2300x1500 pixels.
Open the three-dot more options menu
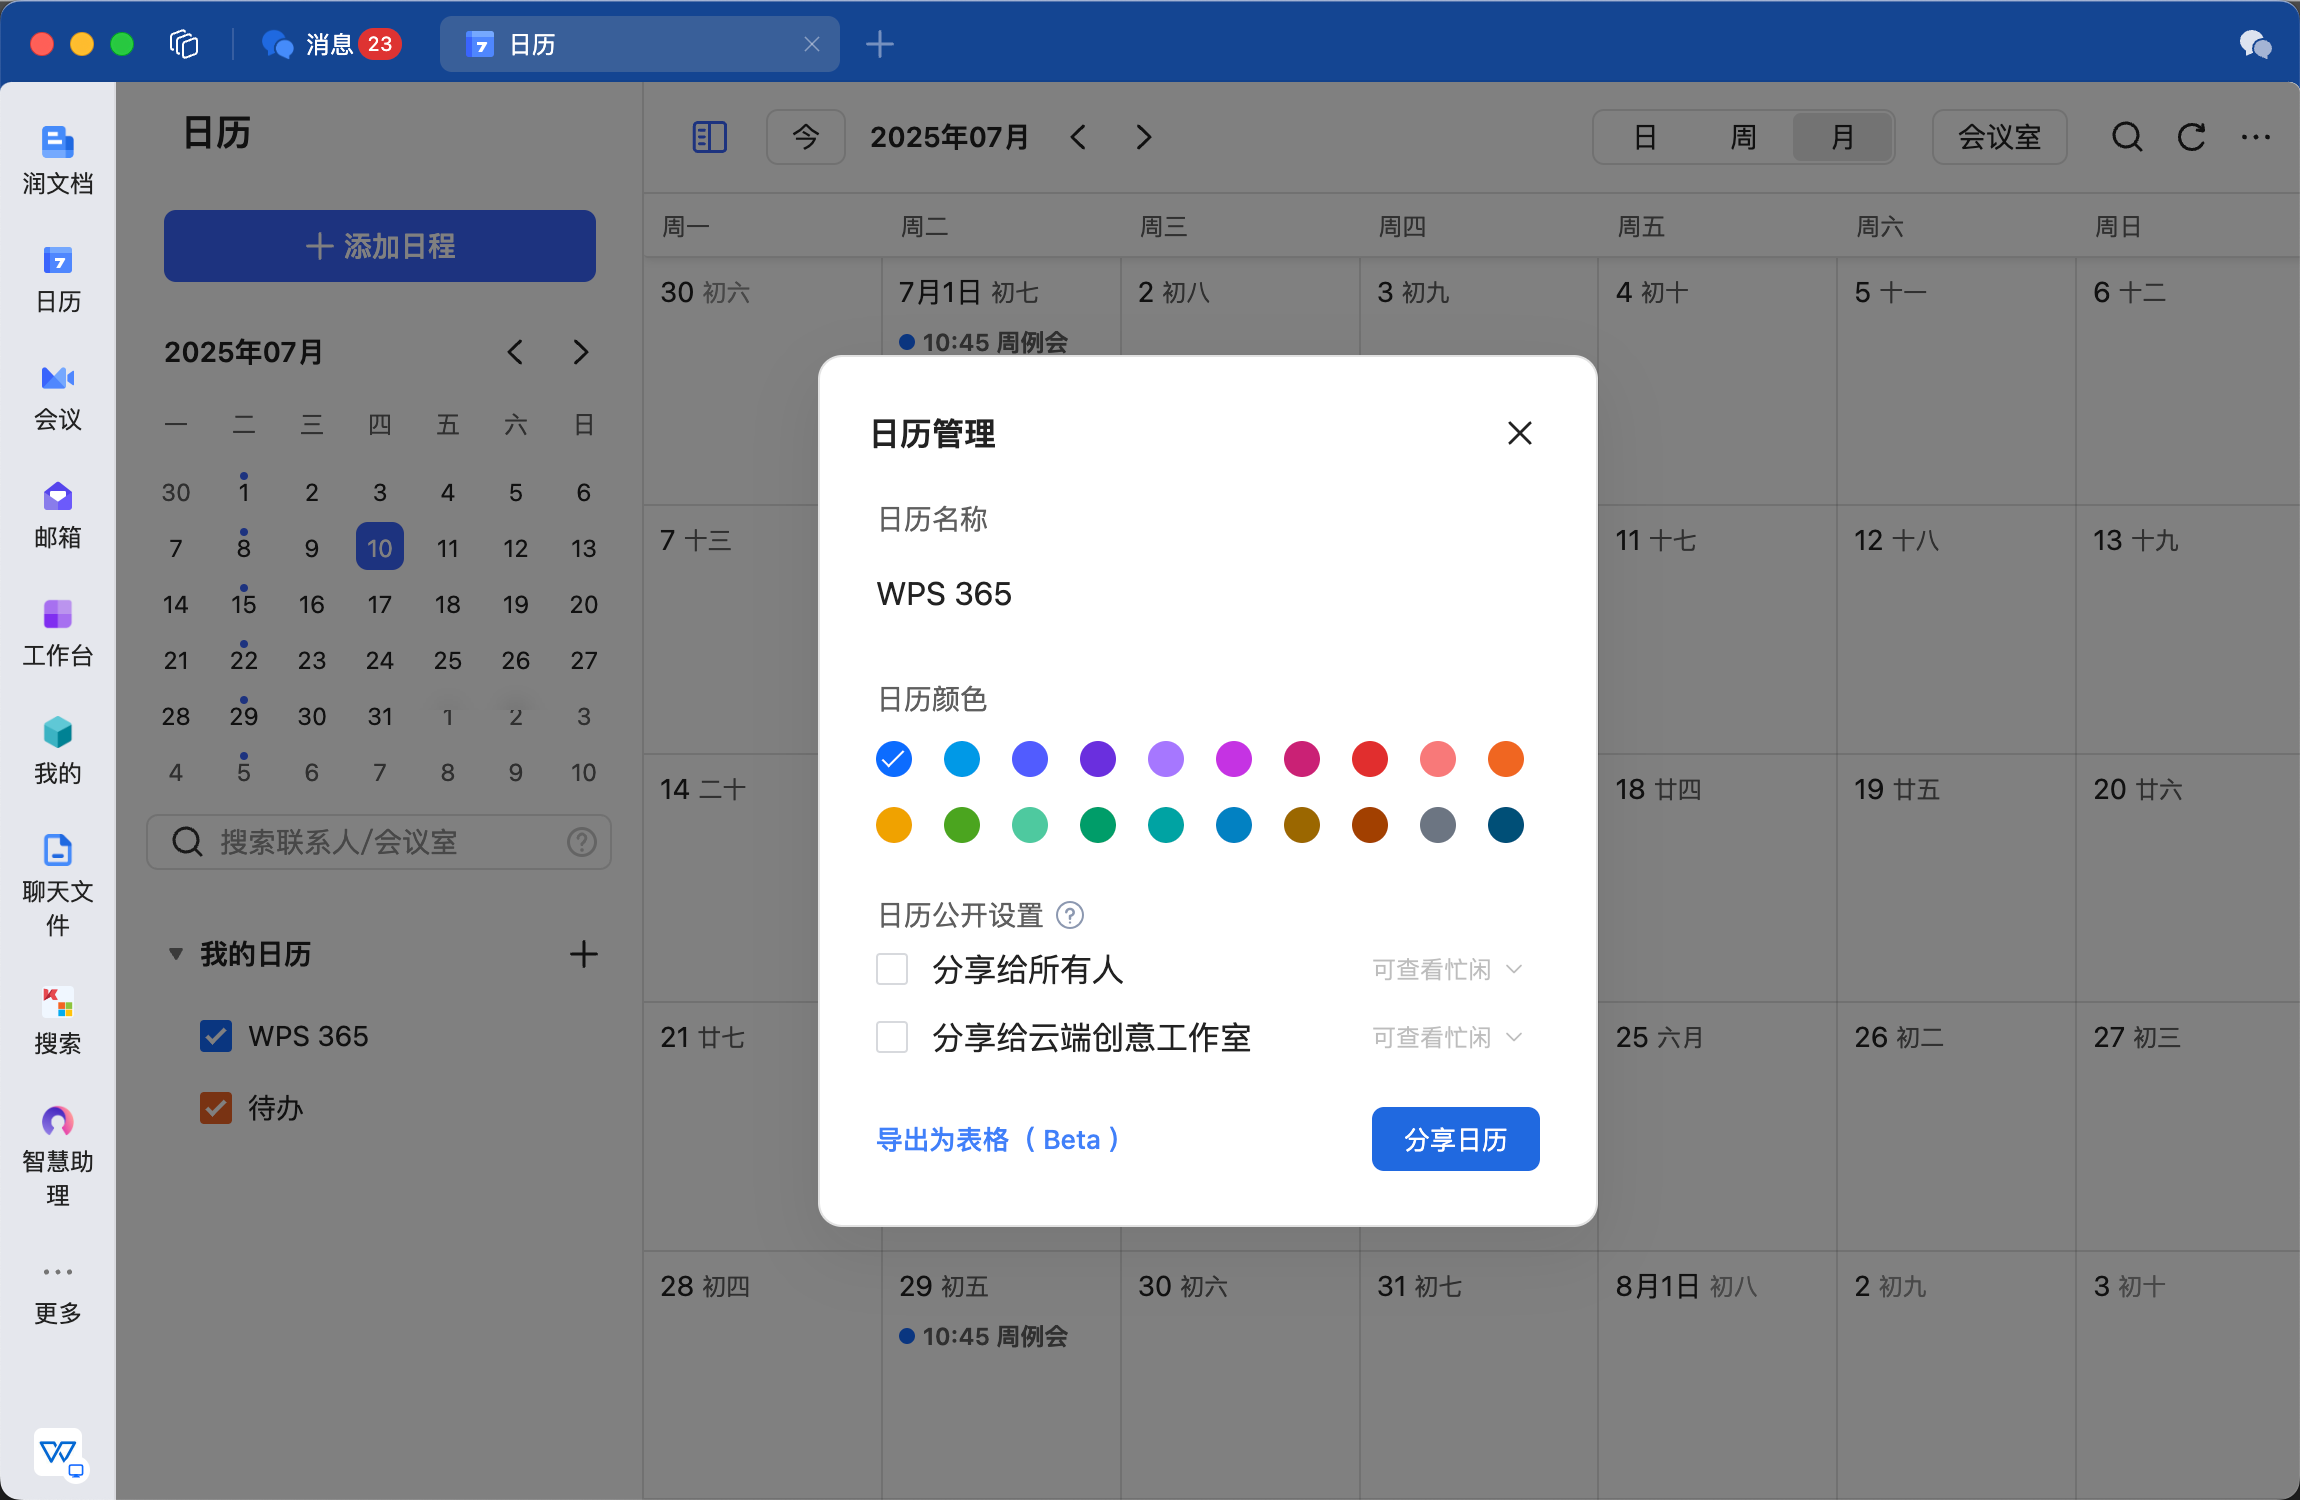(x=2256, y=137)
